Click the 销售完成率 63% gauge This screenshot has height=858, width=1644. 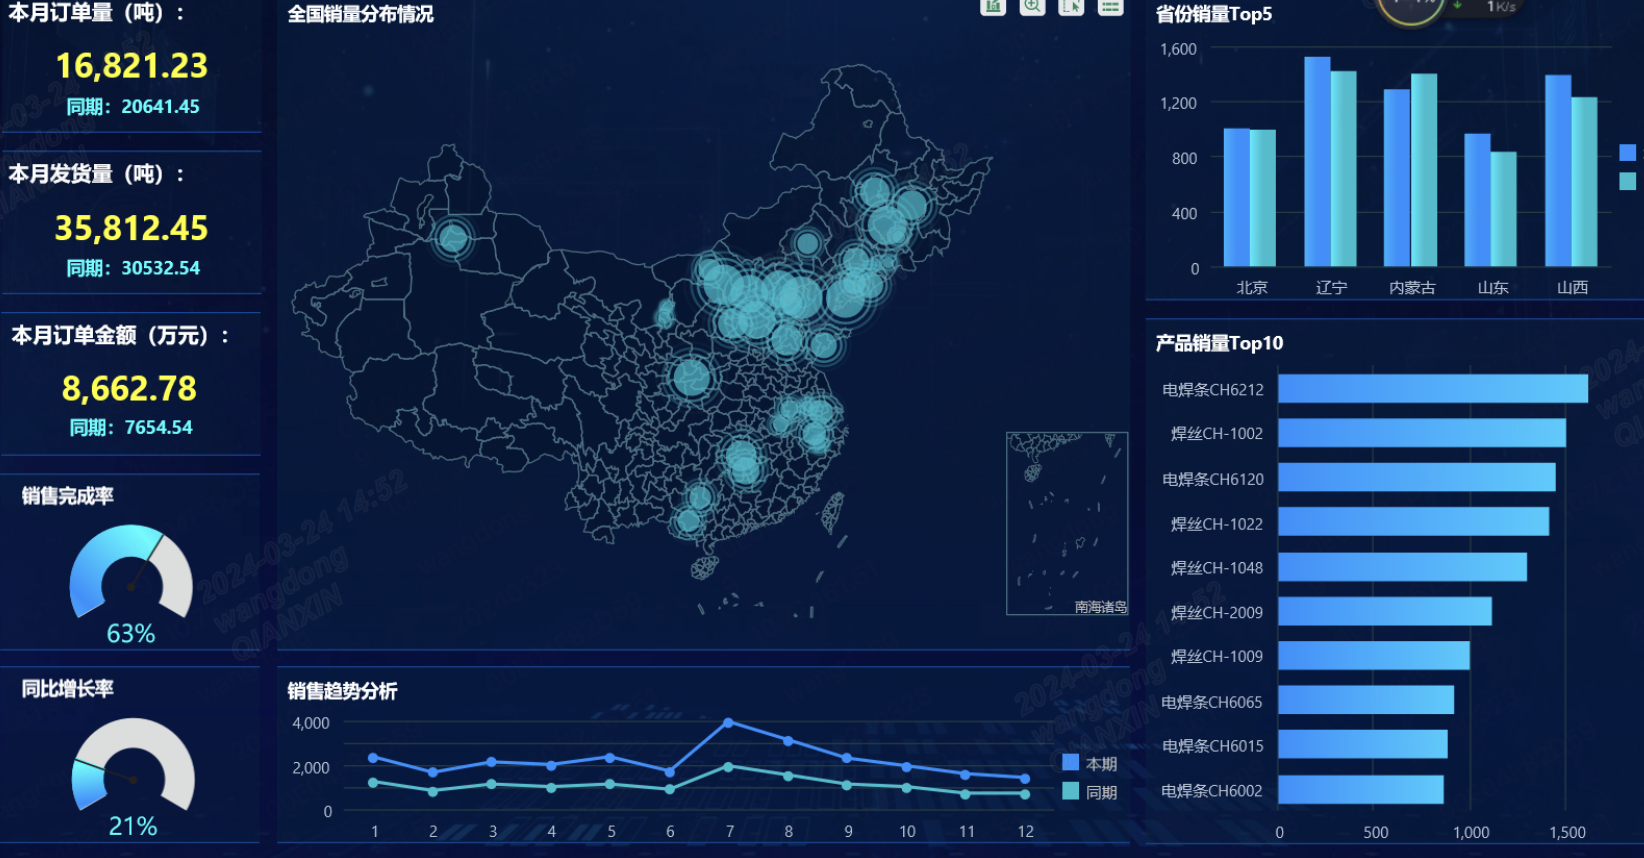click(131, 573)
